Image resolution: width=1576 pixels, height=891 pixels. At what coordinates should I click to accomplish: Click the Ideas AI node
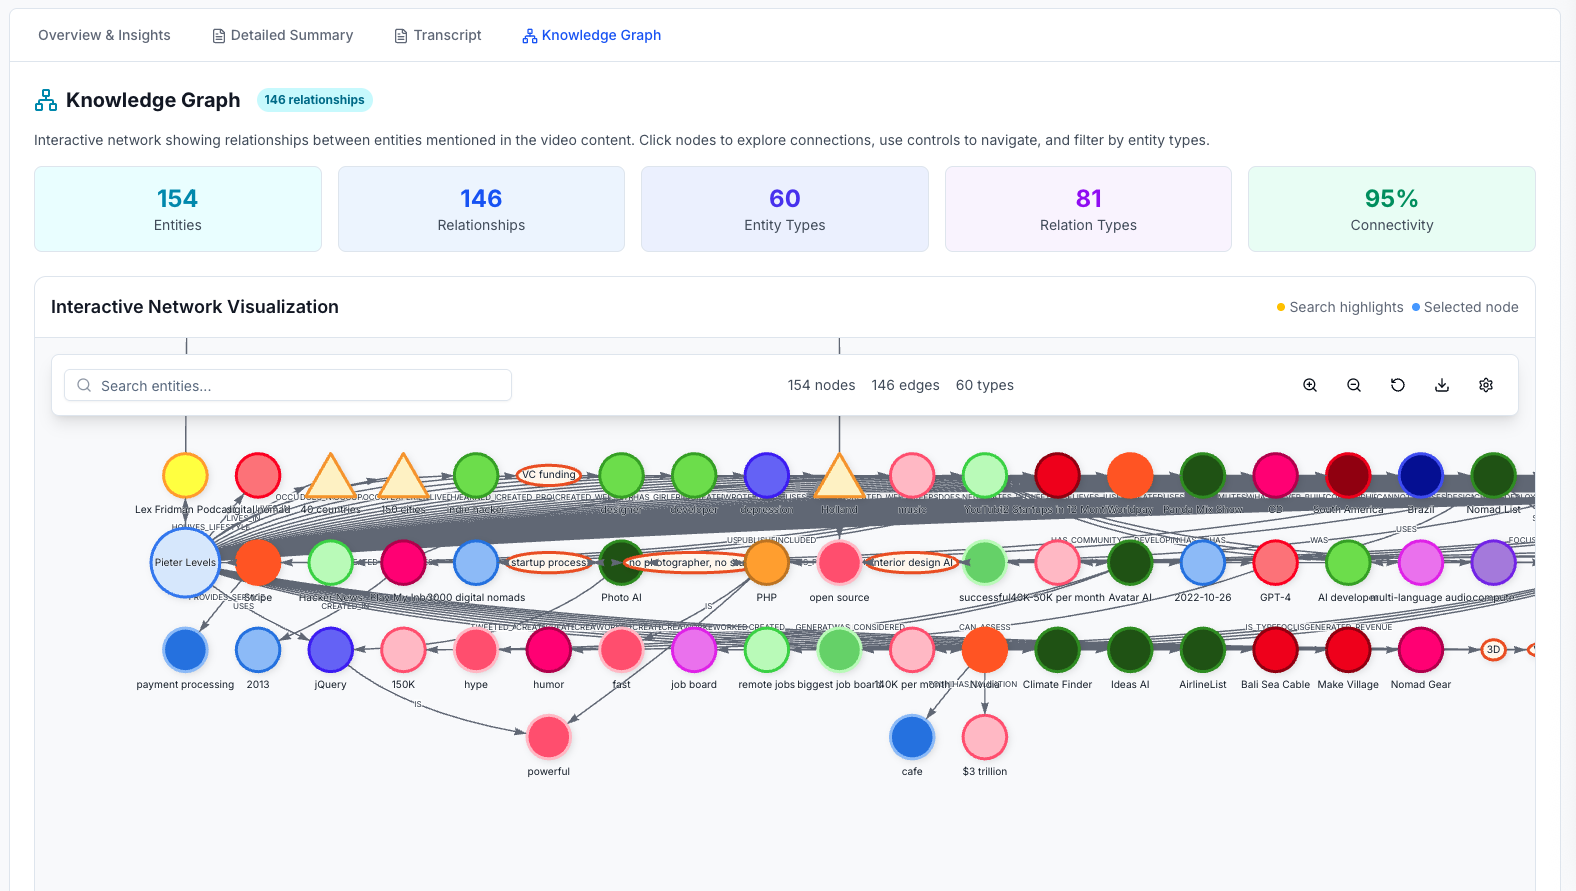1130,650
